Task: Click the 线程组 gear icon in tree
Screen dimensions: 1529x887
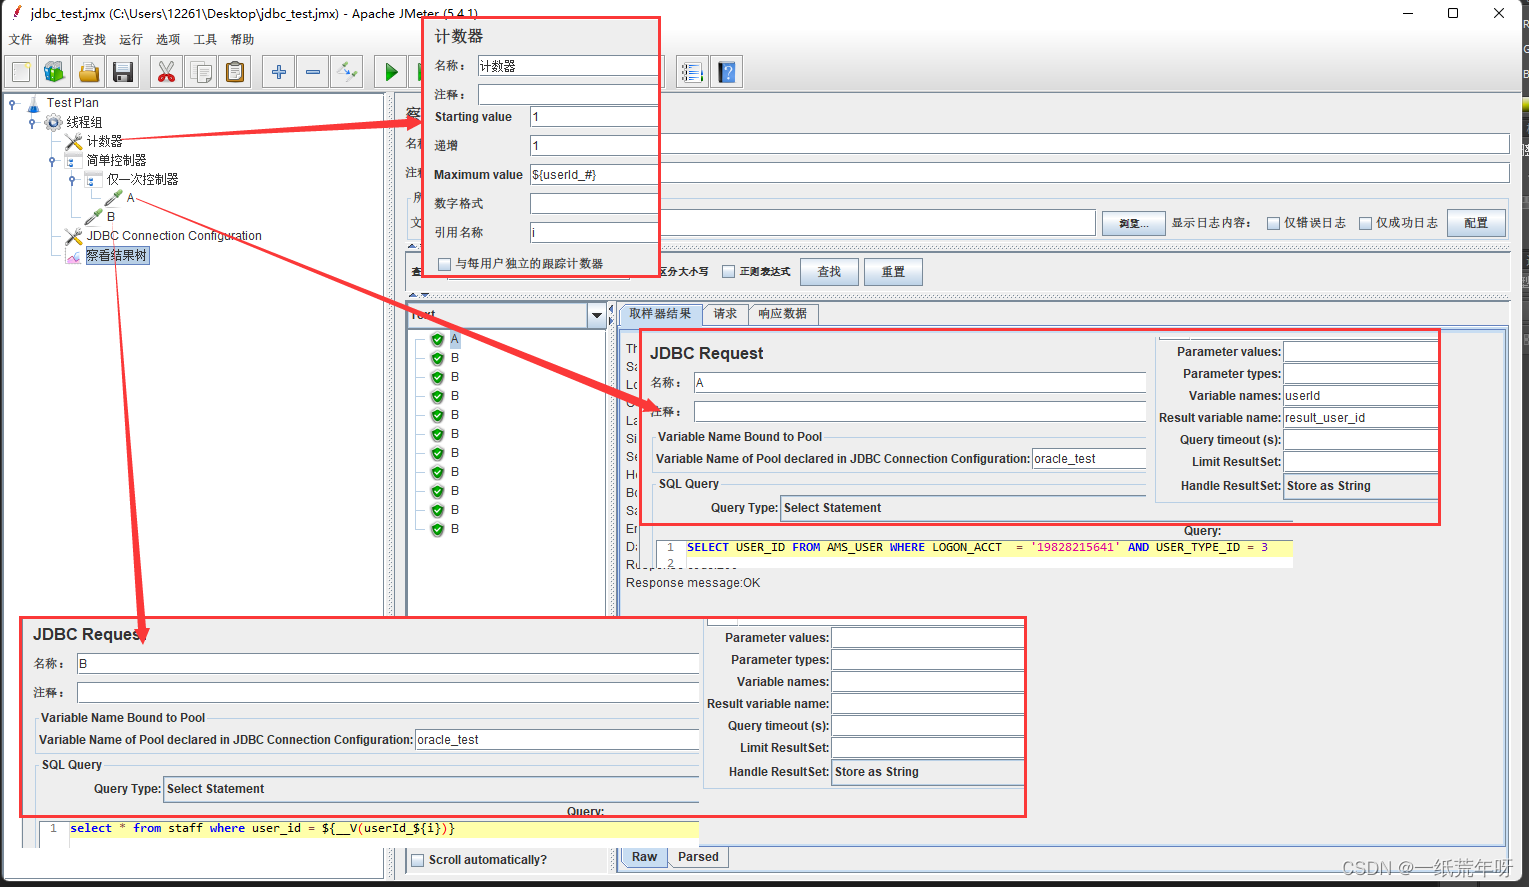Action: [x=53, y=122]
